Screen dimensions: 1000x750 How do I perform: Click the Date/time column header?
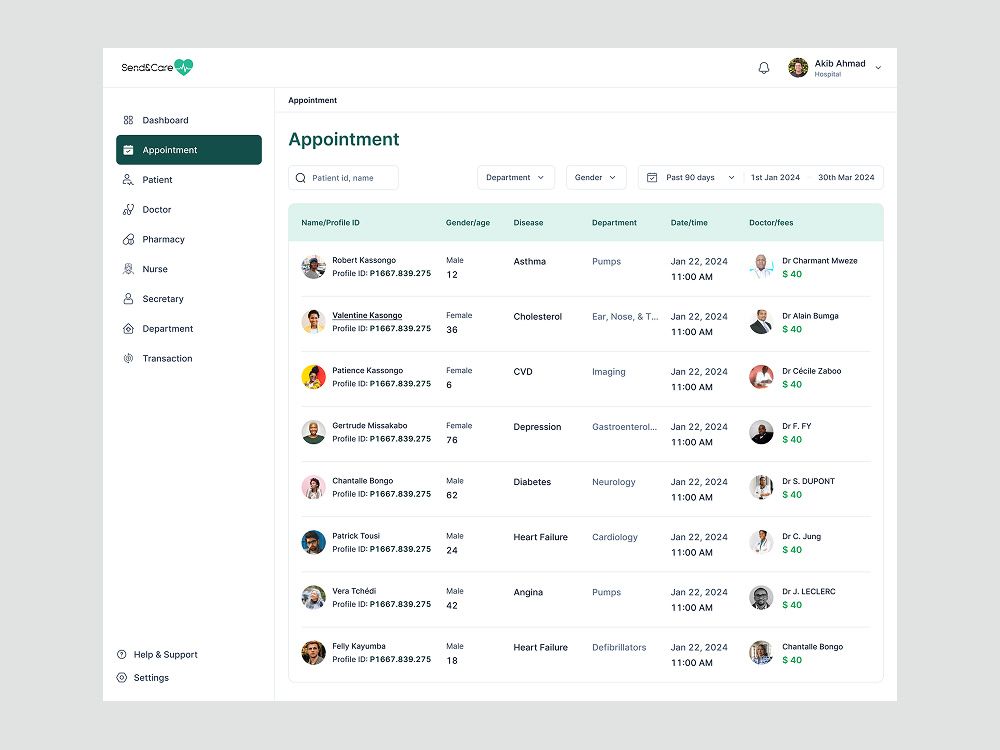[x=689, y=223]
